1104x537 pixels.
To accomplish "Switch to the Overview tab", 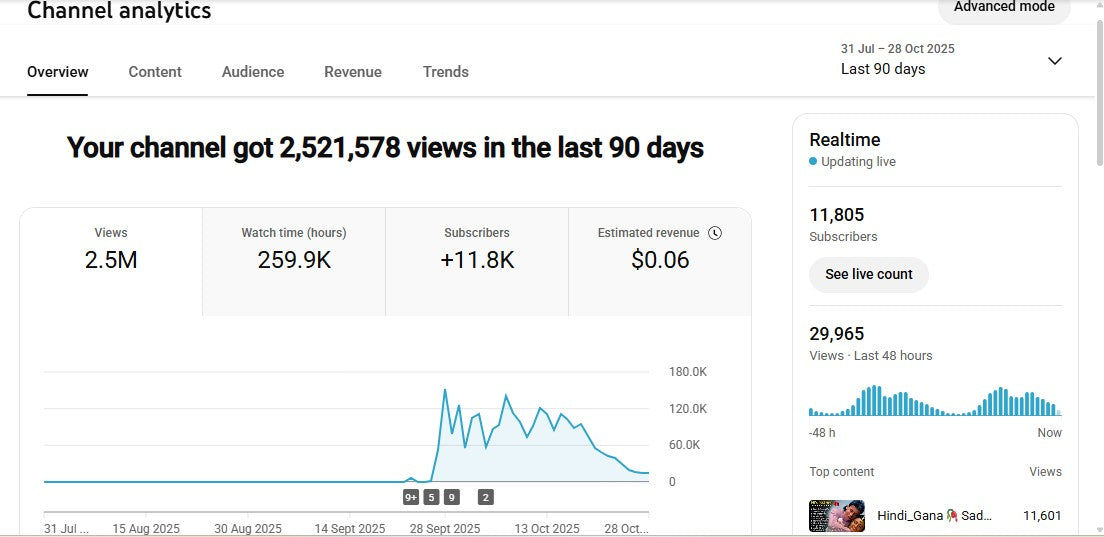I will [57, 72].
